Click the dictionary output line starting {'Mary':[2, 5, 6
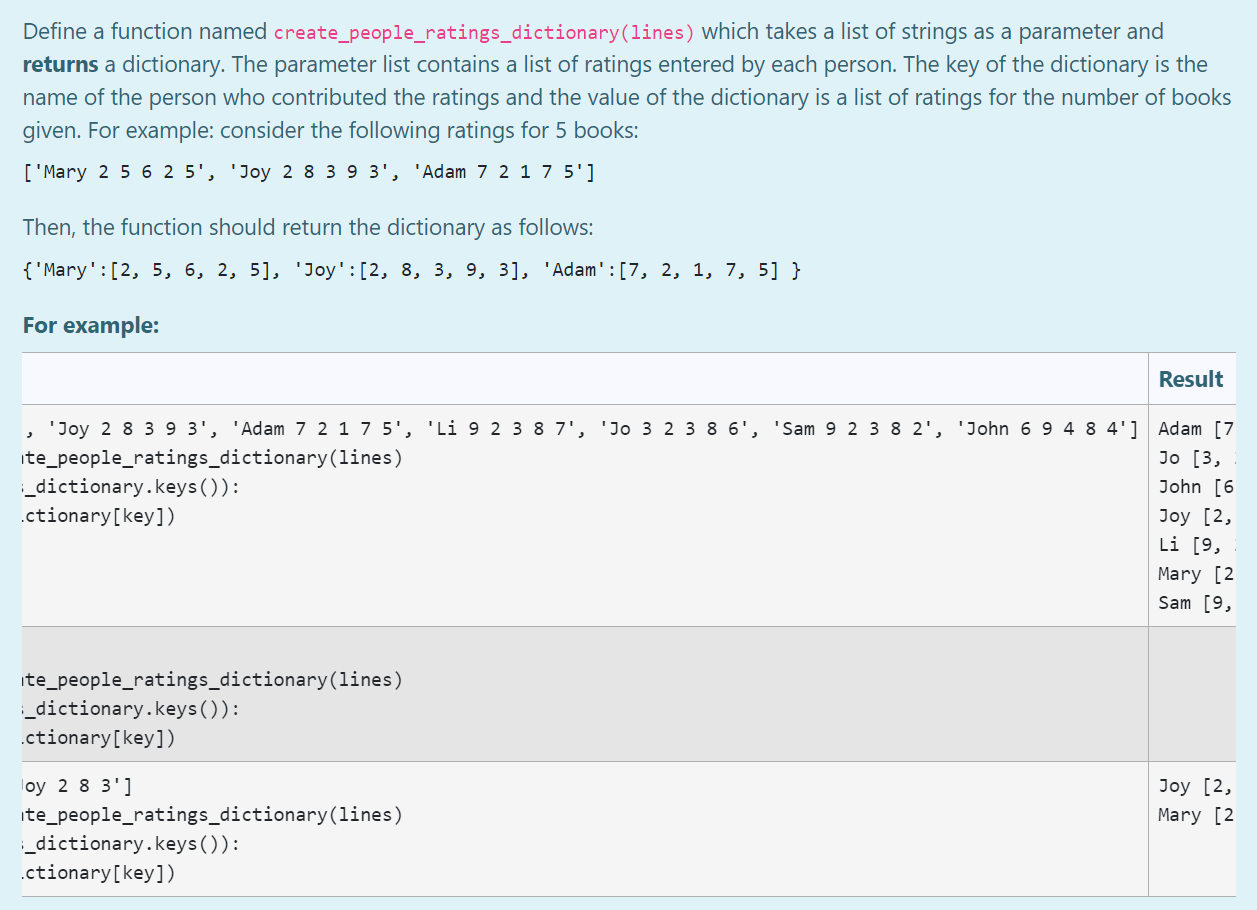 pyautogui.click(x=411, y=270)
